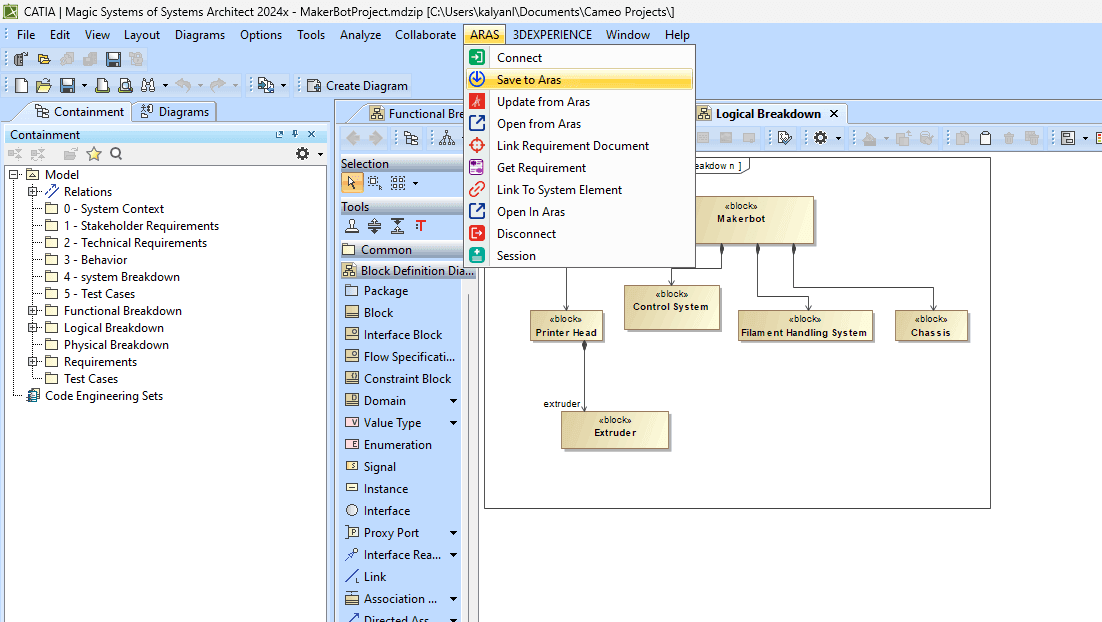The height and width of the screenshot is (622, 1102).
Task: Create a new project with the blank page icon
Action: [21, 86]
